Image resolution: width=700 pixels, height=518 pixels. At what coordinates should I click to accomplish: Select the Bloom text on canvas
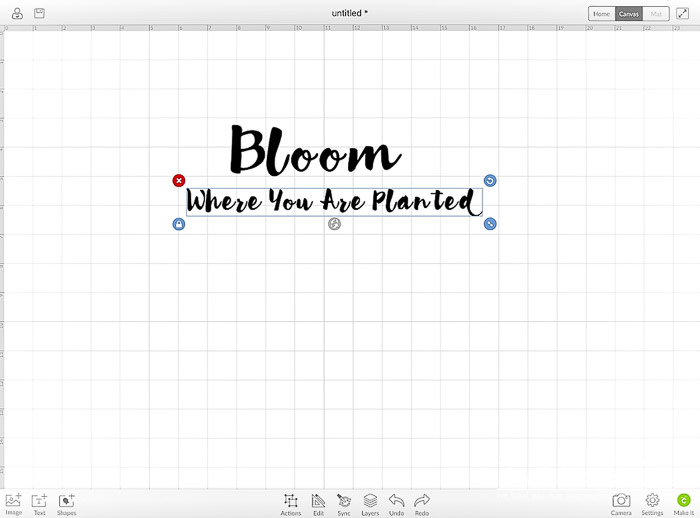[314, 152]
